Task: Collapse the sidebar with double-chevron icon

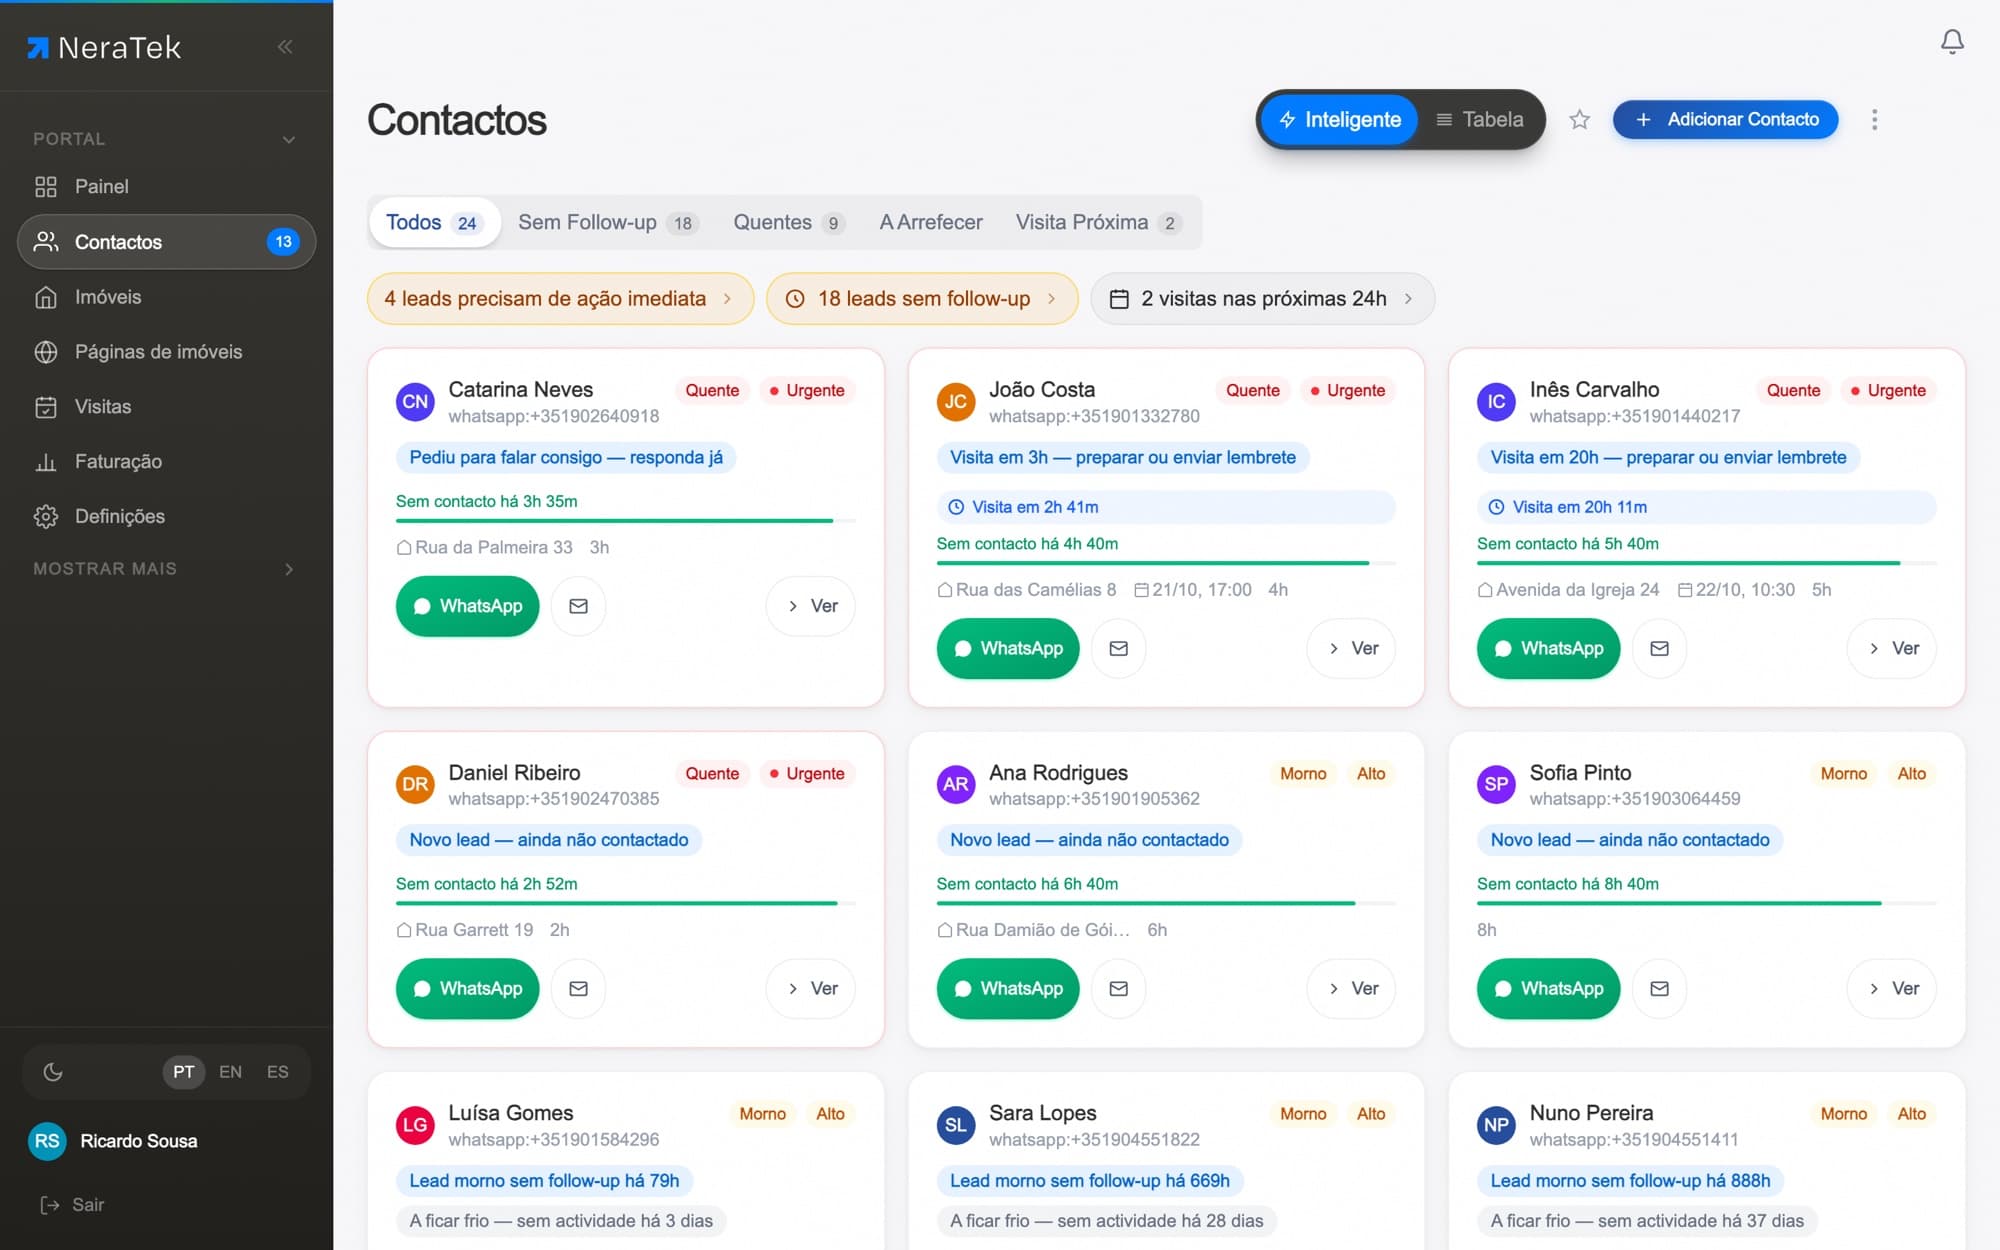Action: coord(285,46)
